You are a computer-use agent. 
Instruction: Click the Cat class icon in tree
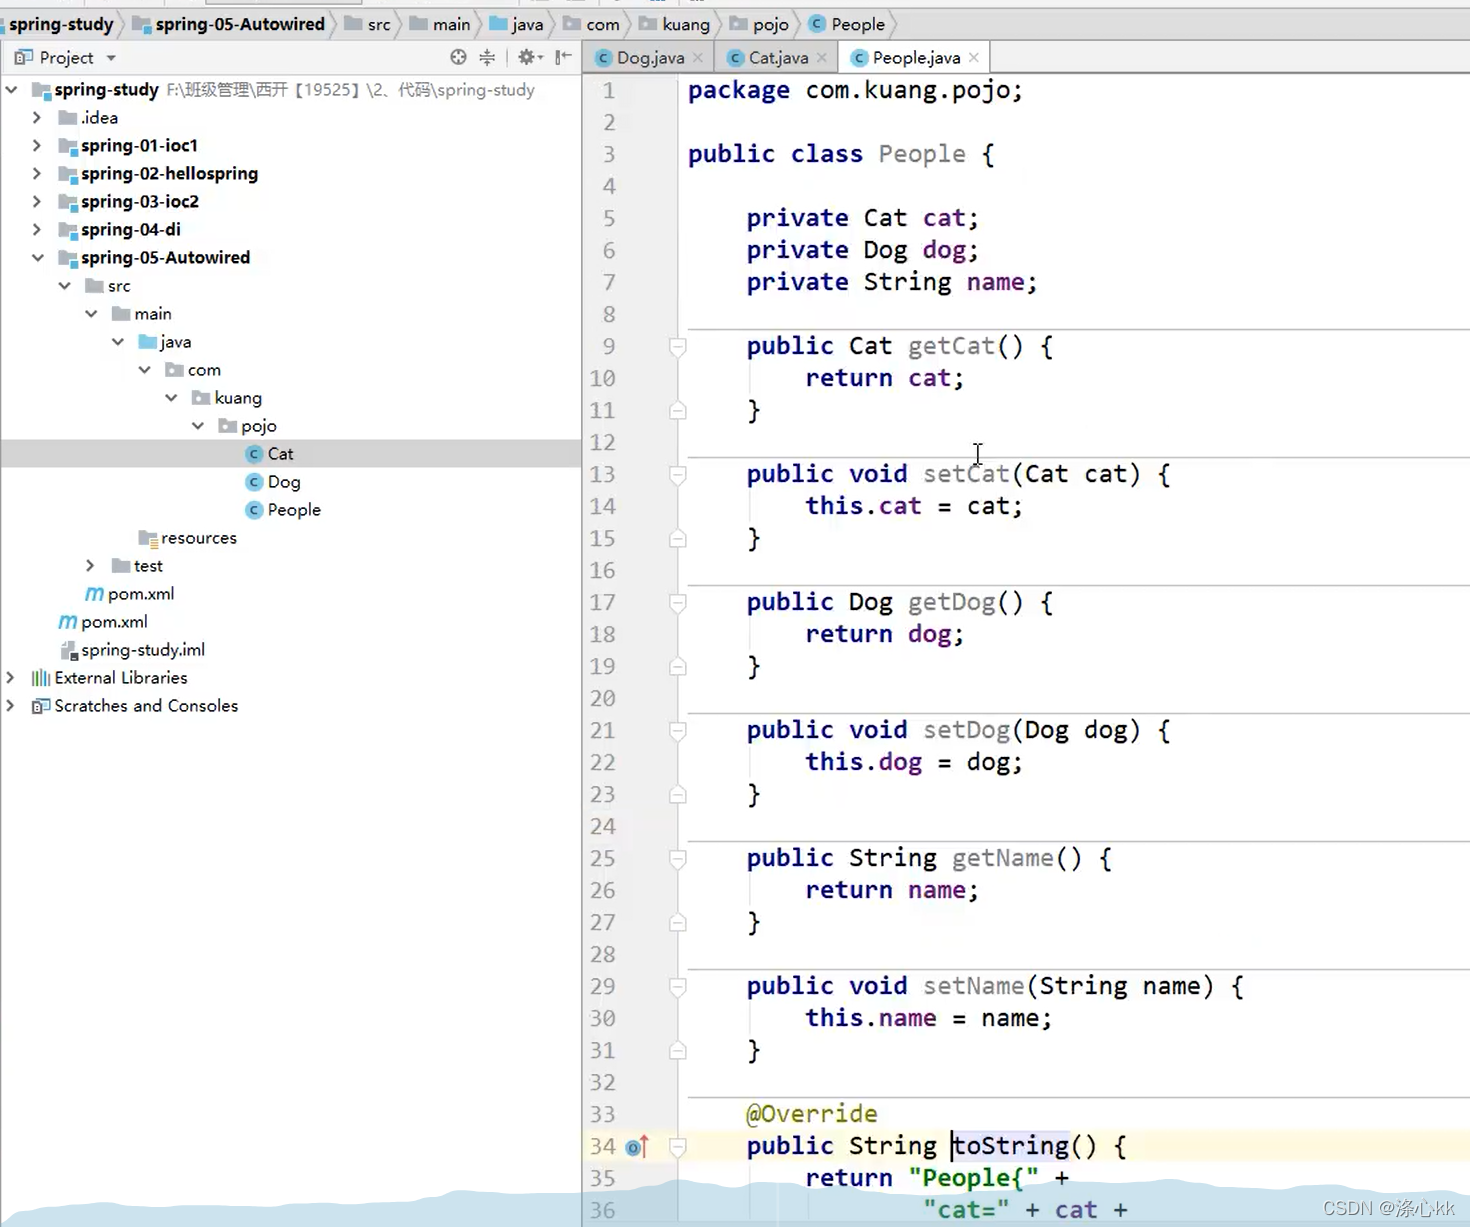pyautogui.click(x=254, y=454)
